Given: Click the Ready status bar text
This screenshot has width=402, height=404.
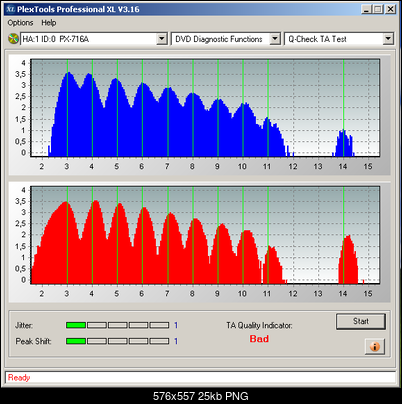Looking at the screenshot, I should click(x=19, y=378).
